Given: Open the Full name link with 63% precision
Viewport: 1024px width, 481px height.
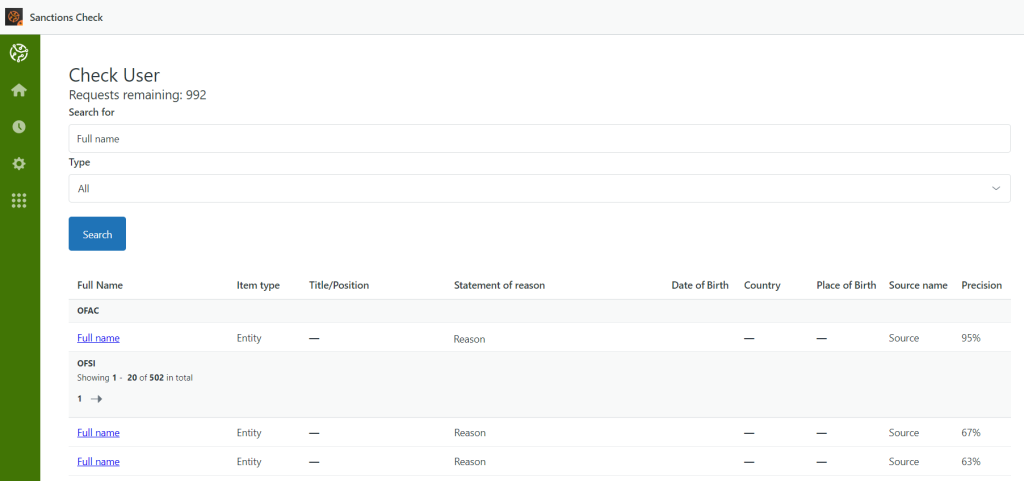Looking at the screenshot, I should (98, 462).
